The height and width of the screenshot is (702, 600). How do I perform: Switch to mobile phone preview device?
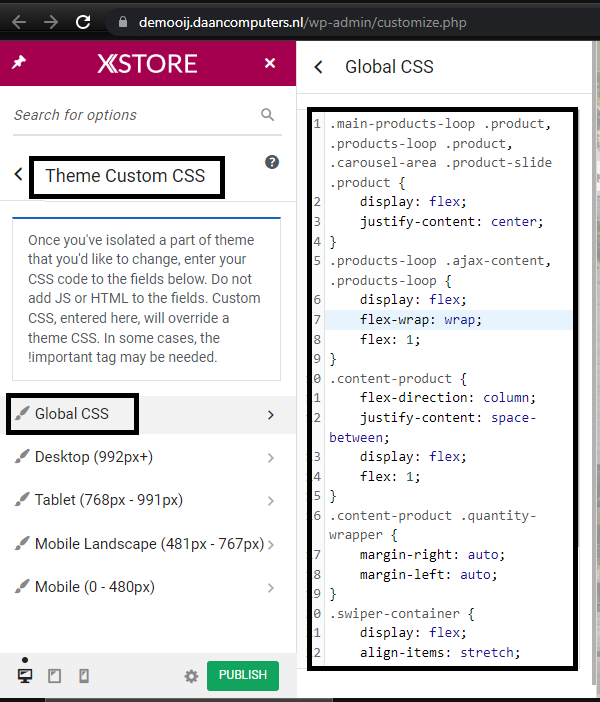click(x=84, y=676)
